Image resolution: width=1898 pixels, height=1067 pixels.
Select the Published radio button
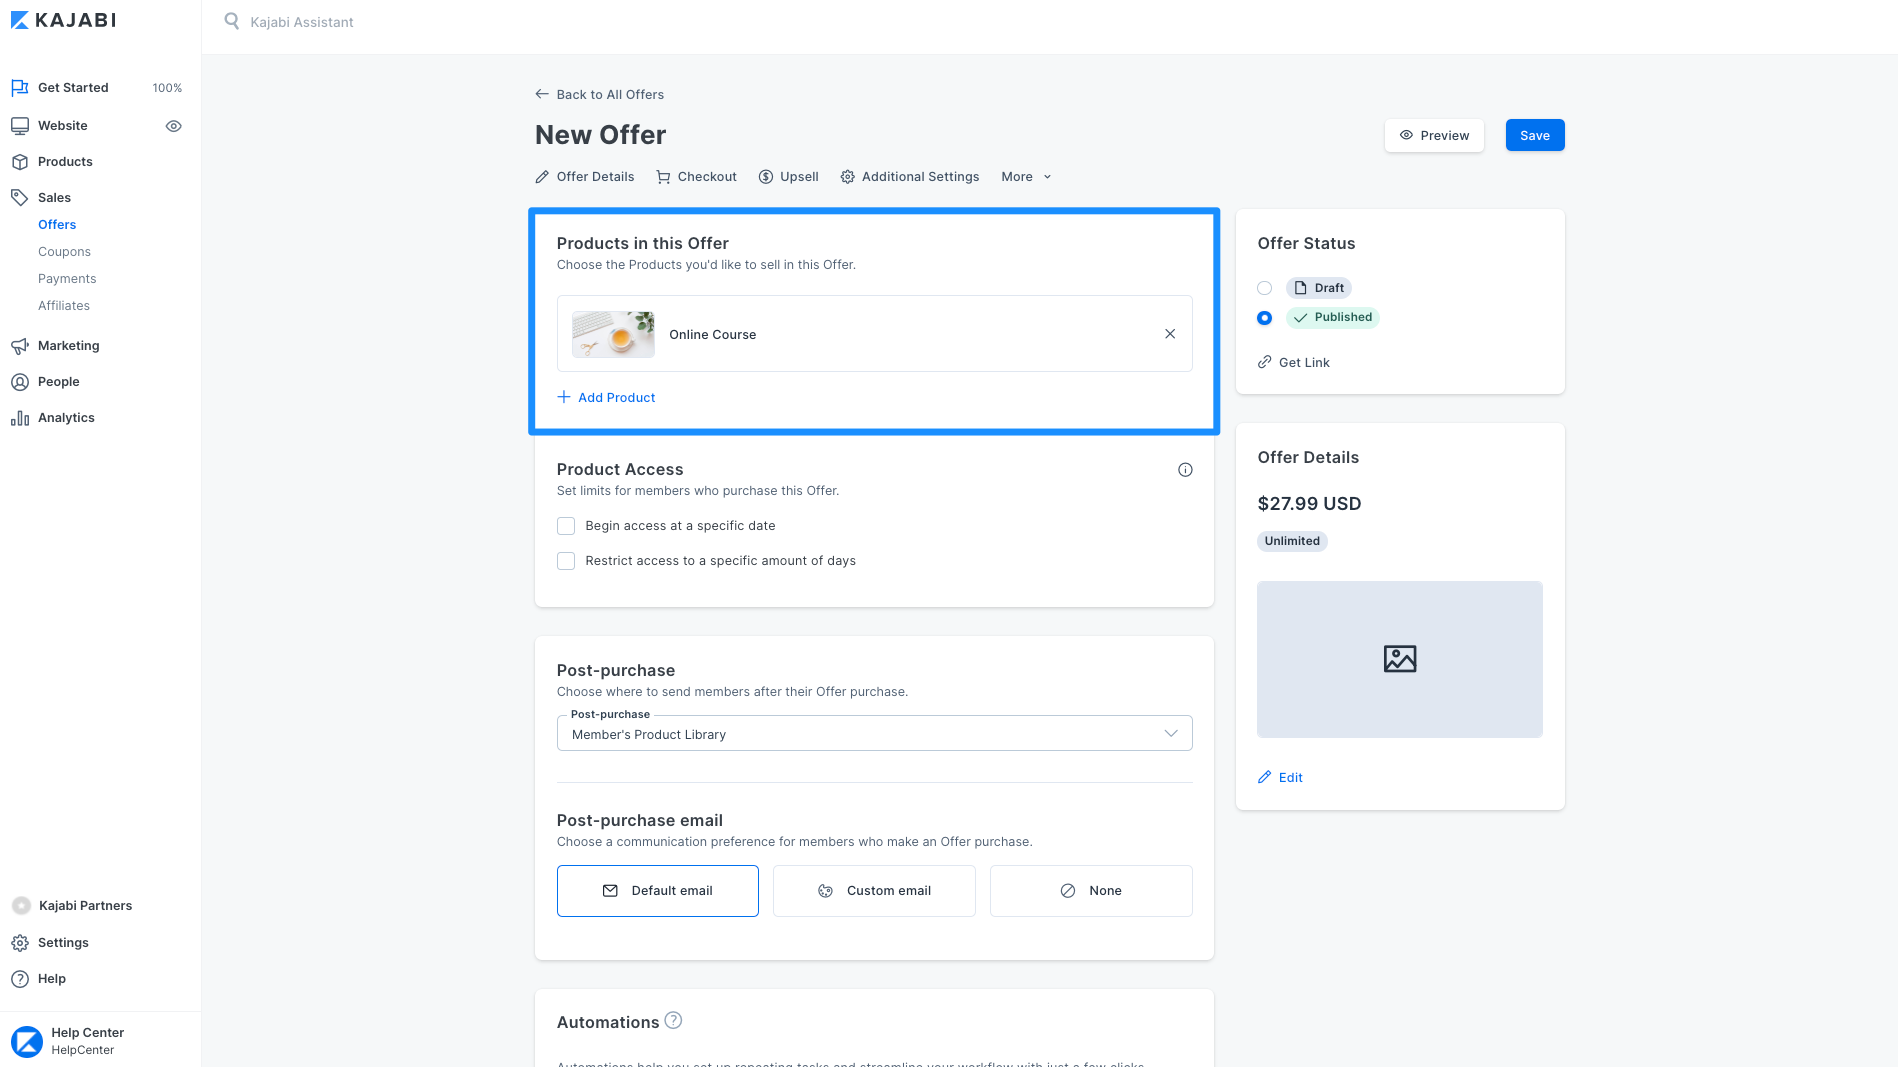tap(1265, 318)
